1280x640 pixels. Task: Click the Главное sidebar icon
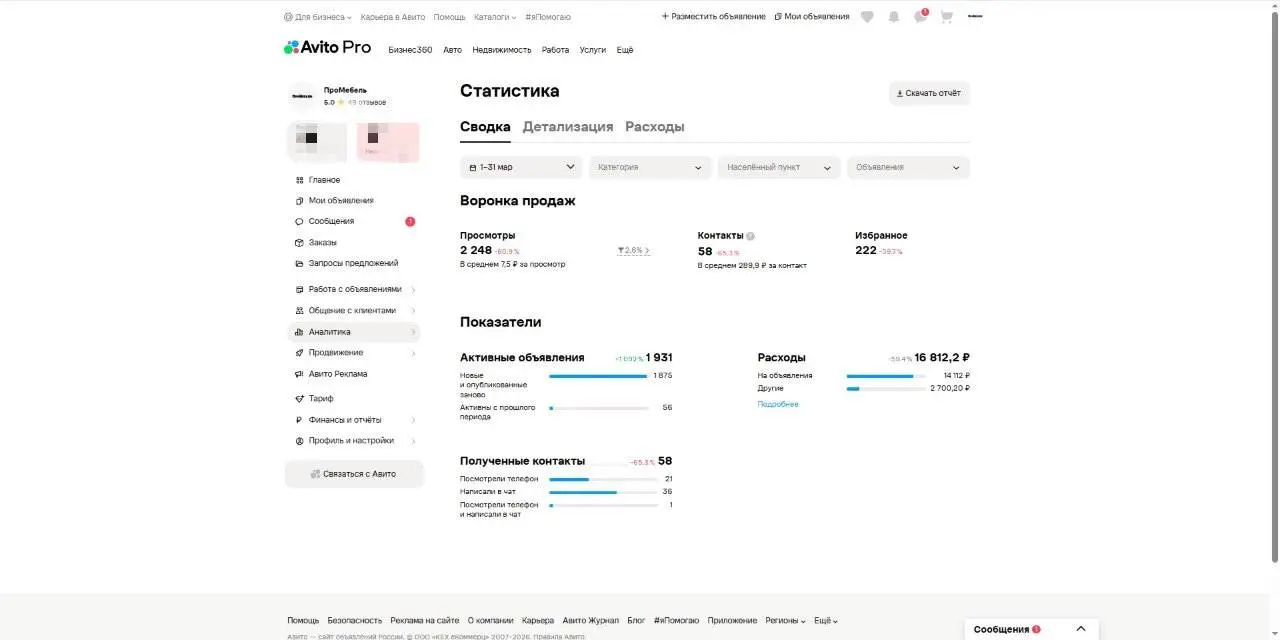(x=299, y=180)
